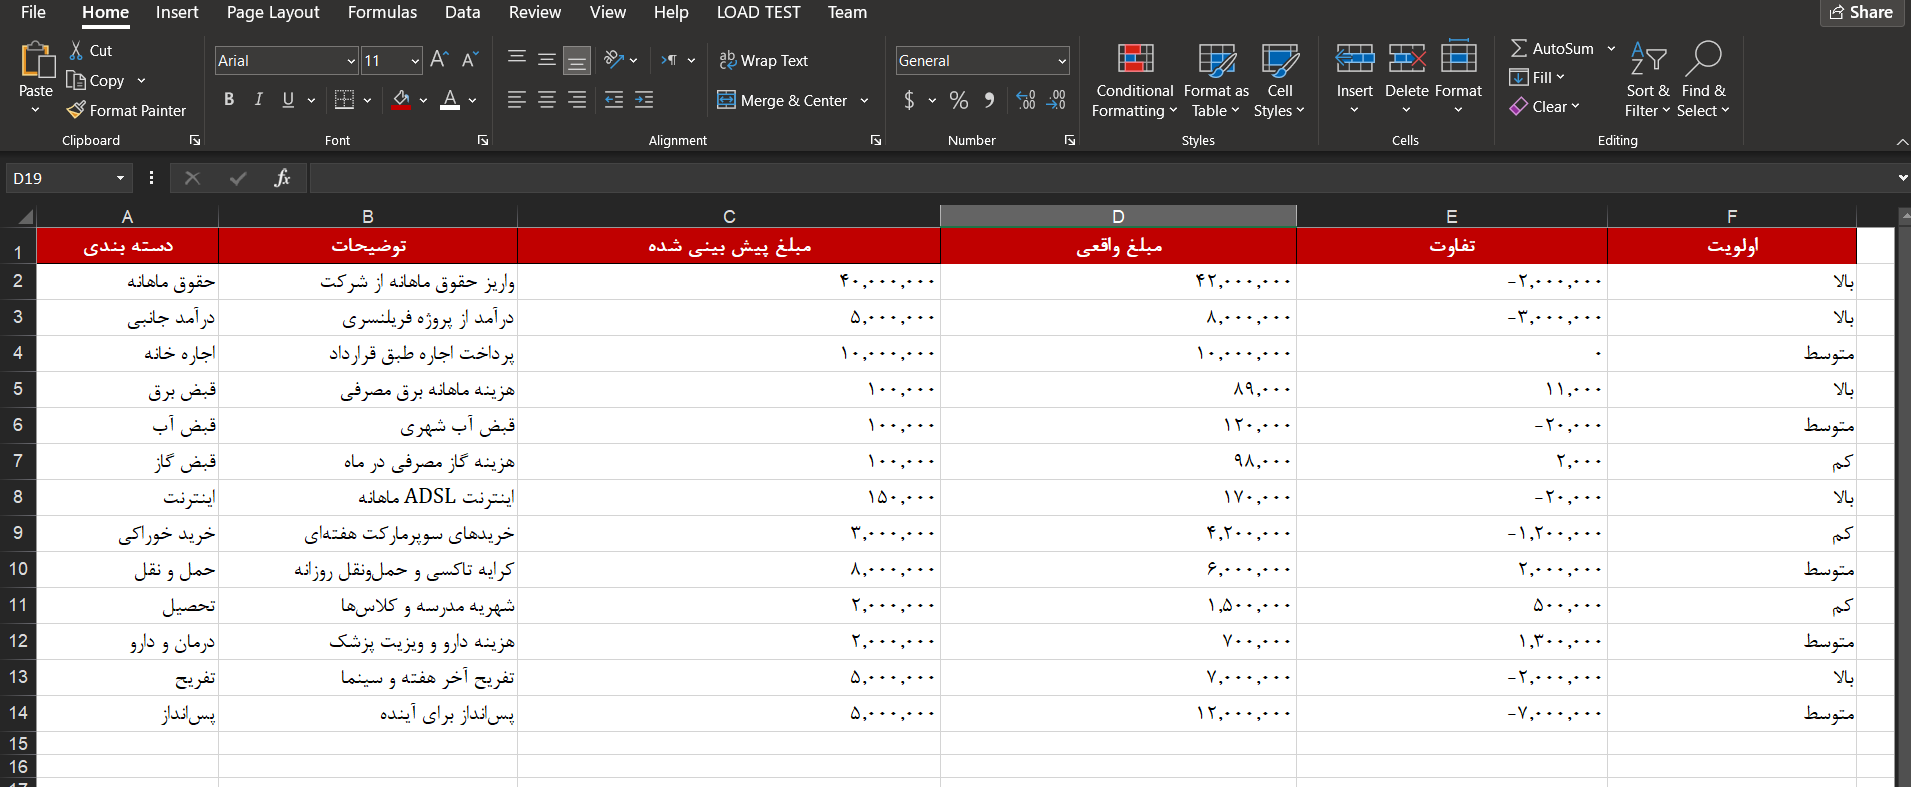The image size is (1911, 787).
Task: Align text to middle of cell
Action: (547, 60)
